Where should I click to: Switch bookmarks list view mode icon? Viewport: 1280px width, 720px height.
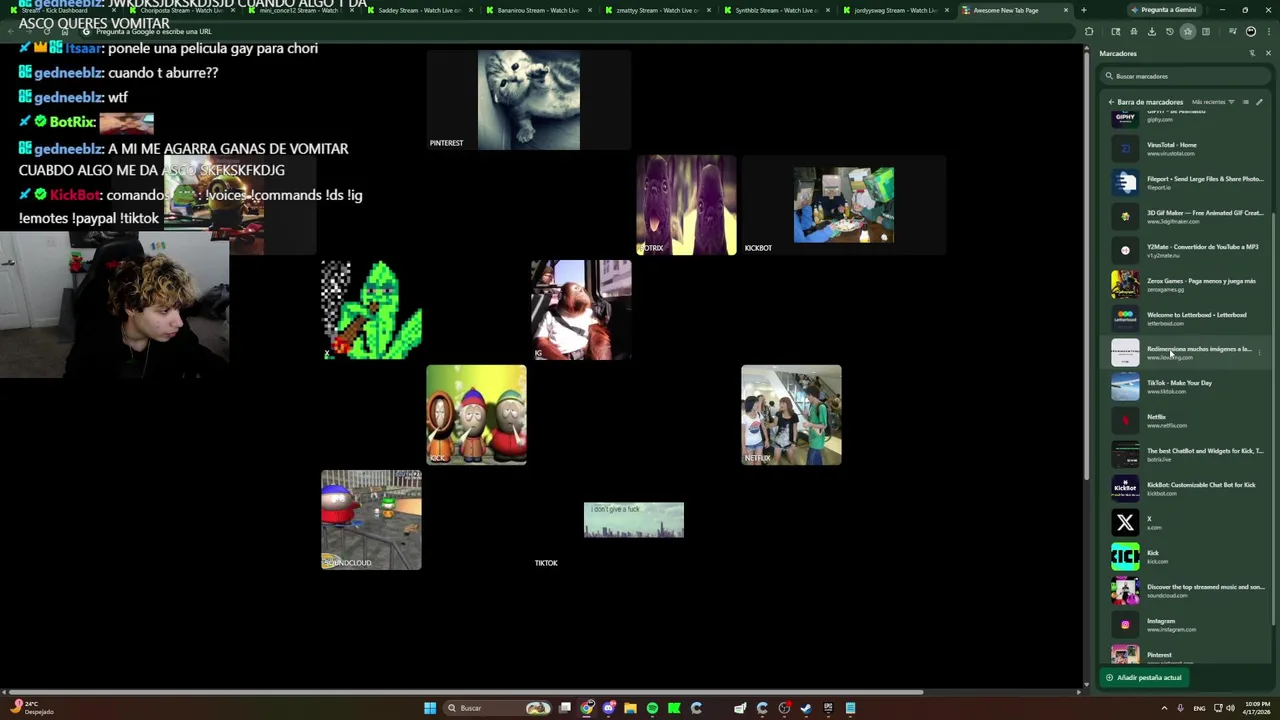1246,102
